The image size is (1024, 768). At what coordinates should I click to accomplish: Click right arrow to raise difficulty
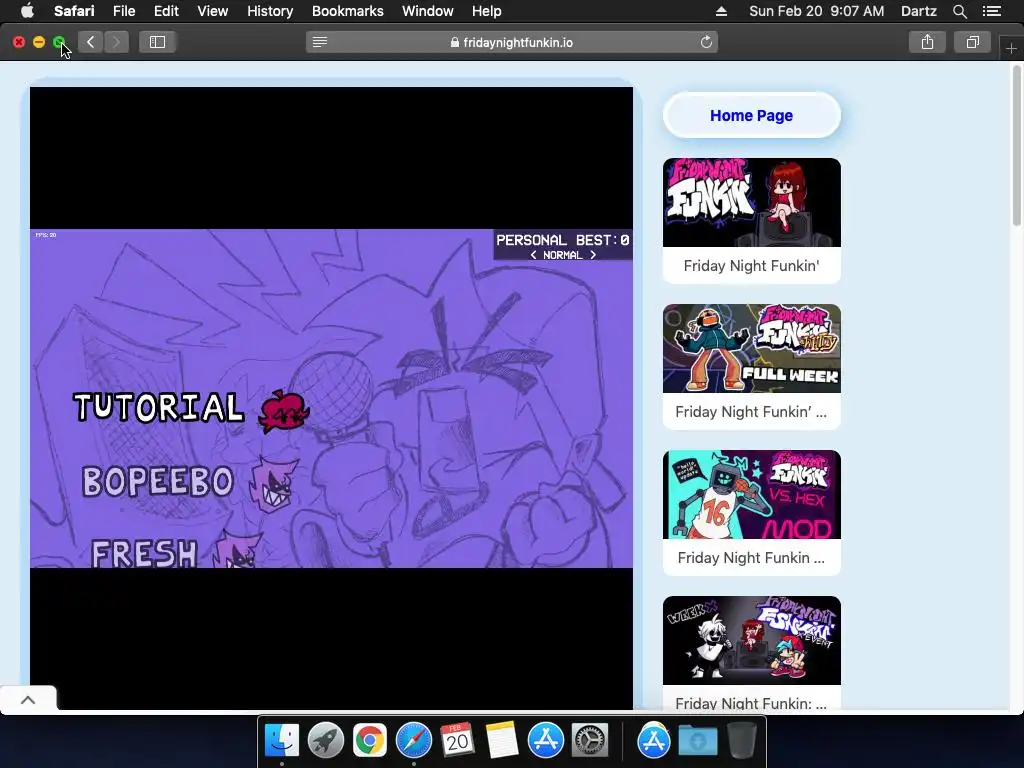pyautogui.click(x=593, y=255)
